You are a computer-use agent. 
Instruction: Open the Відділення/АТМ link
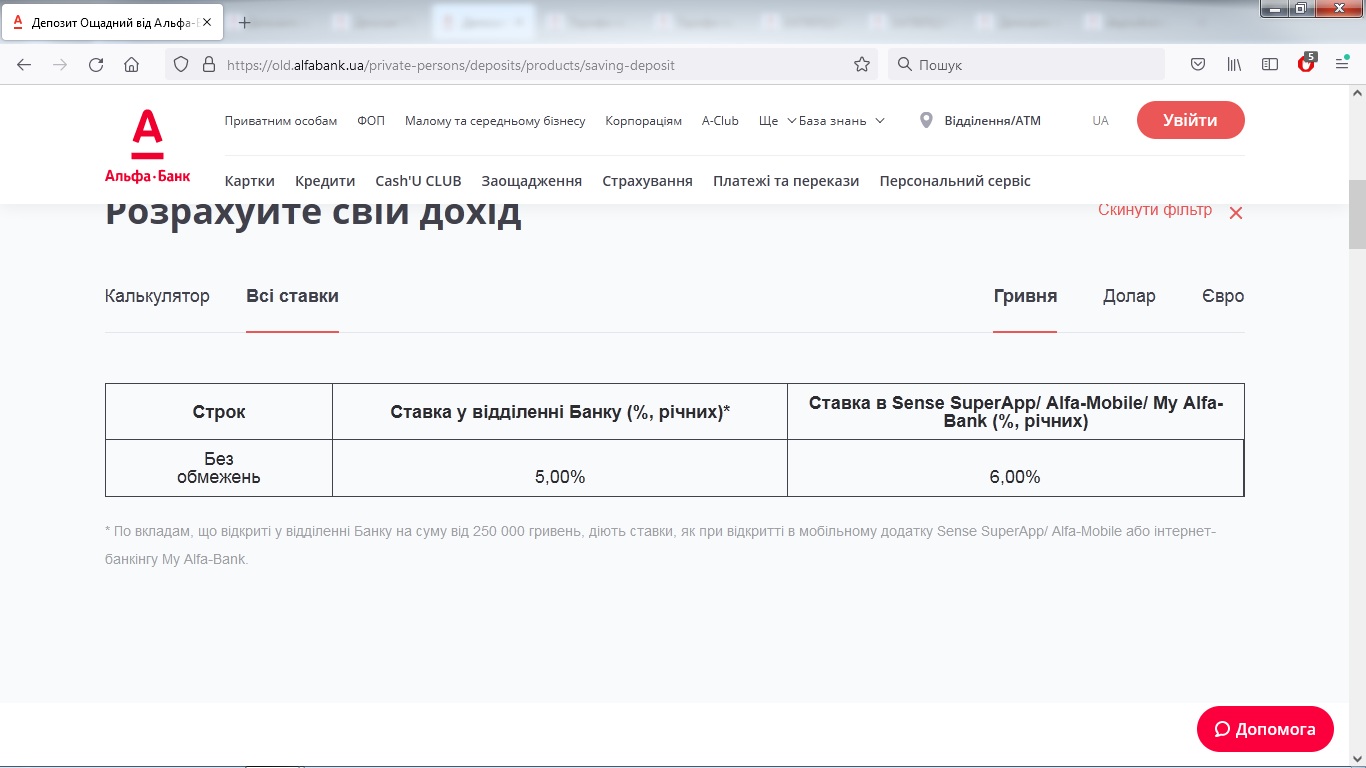993,121
